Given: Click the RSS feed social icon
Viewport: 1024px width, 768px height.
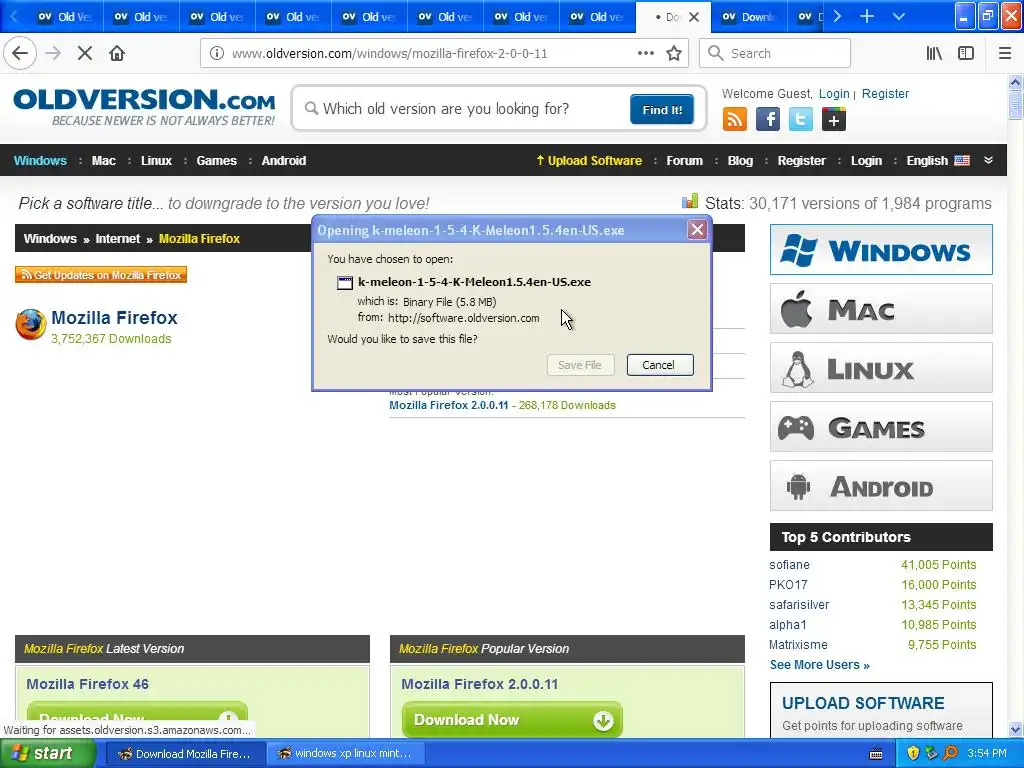Looking at the screenshot, I should pyautogui.click(x=735, y=120).
